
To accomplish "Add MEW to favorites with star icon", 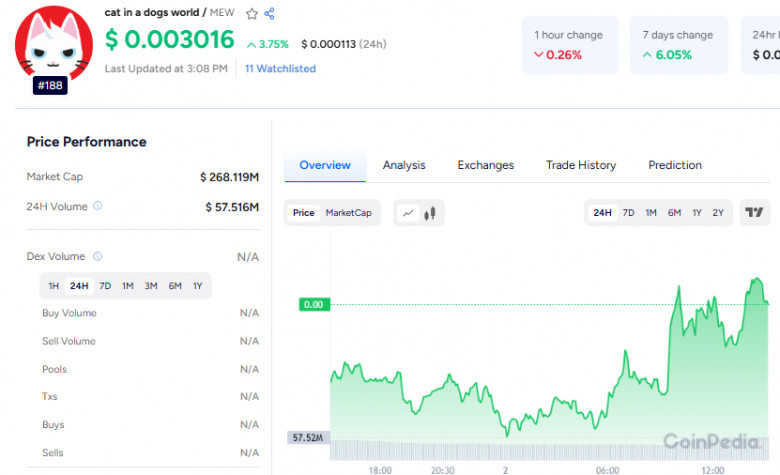I will [252, 13].
